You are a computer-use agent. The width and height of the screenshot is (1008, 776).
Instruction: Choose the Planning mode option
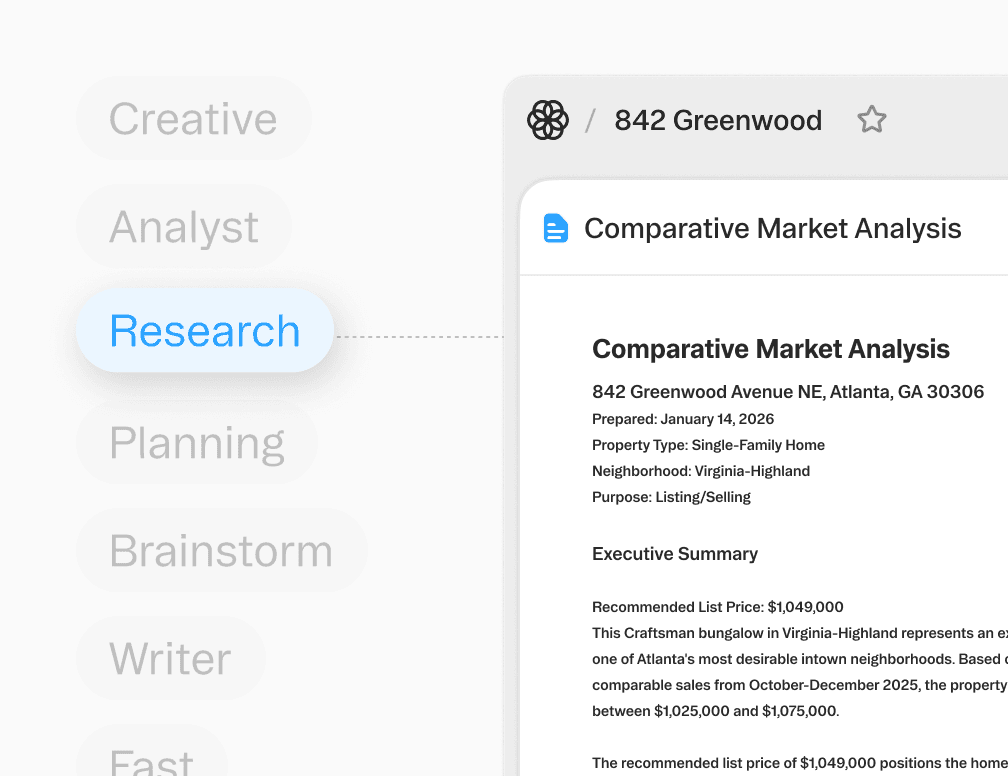tap(197, 442)
